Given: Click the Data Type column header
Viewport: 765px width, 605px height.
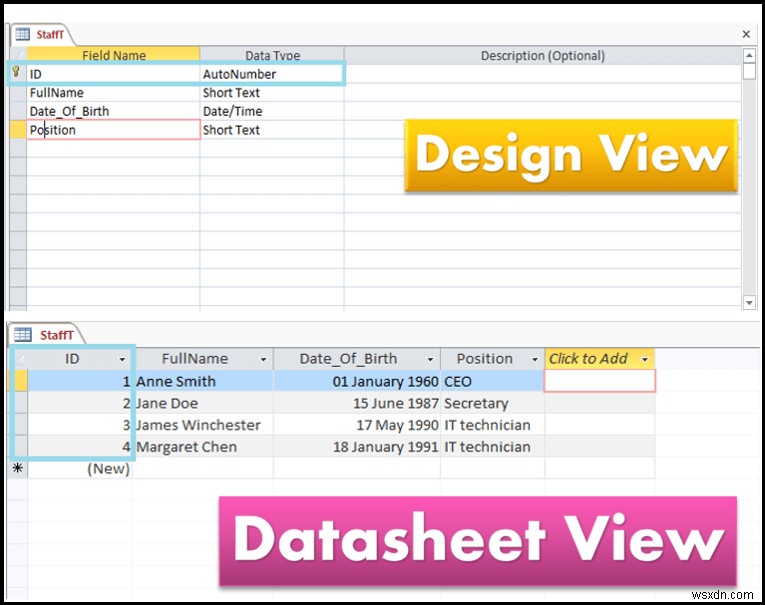Looking at the screenshot, I should coord(272,55).
